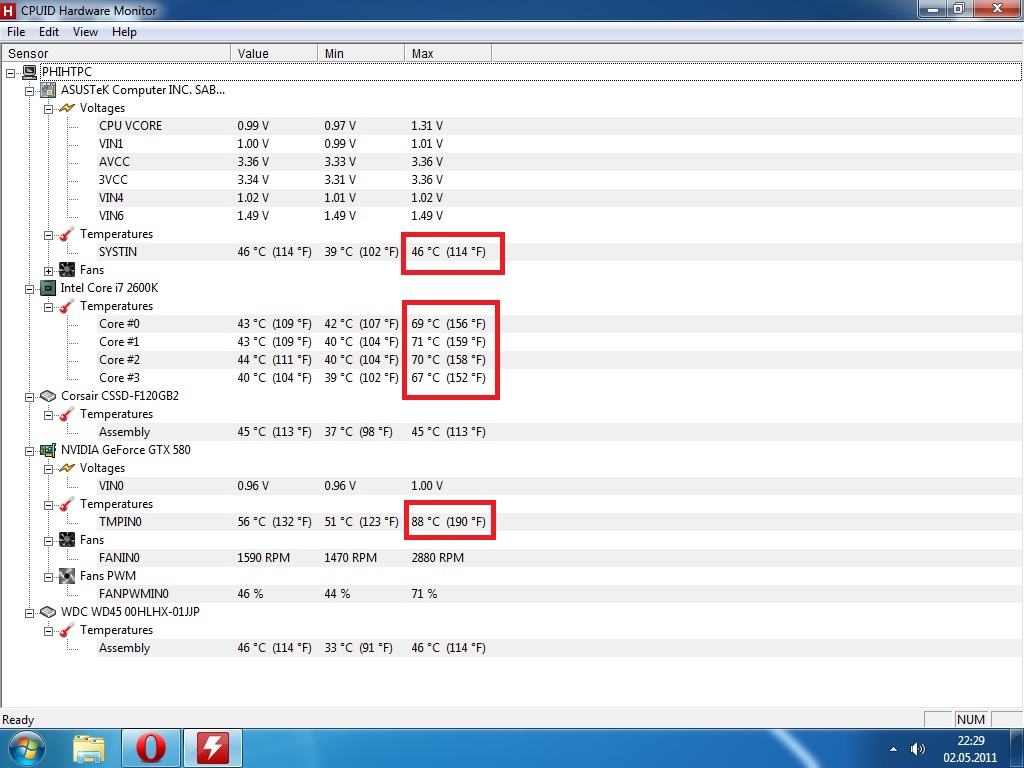1024x768 pixels.
Task: Click the Max column header
Action: pos(448,54)
